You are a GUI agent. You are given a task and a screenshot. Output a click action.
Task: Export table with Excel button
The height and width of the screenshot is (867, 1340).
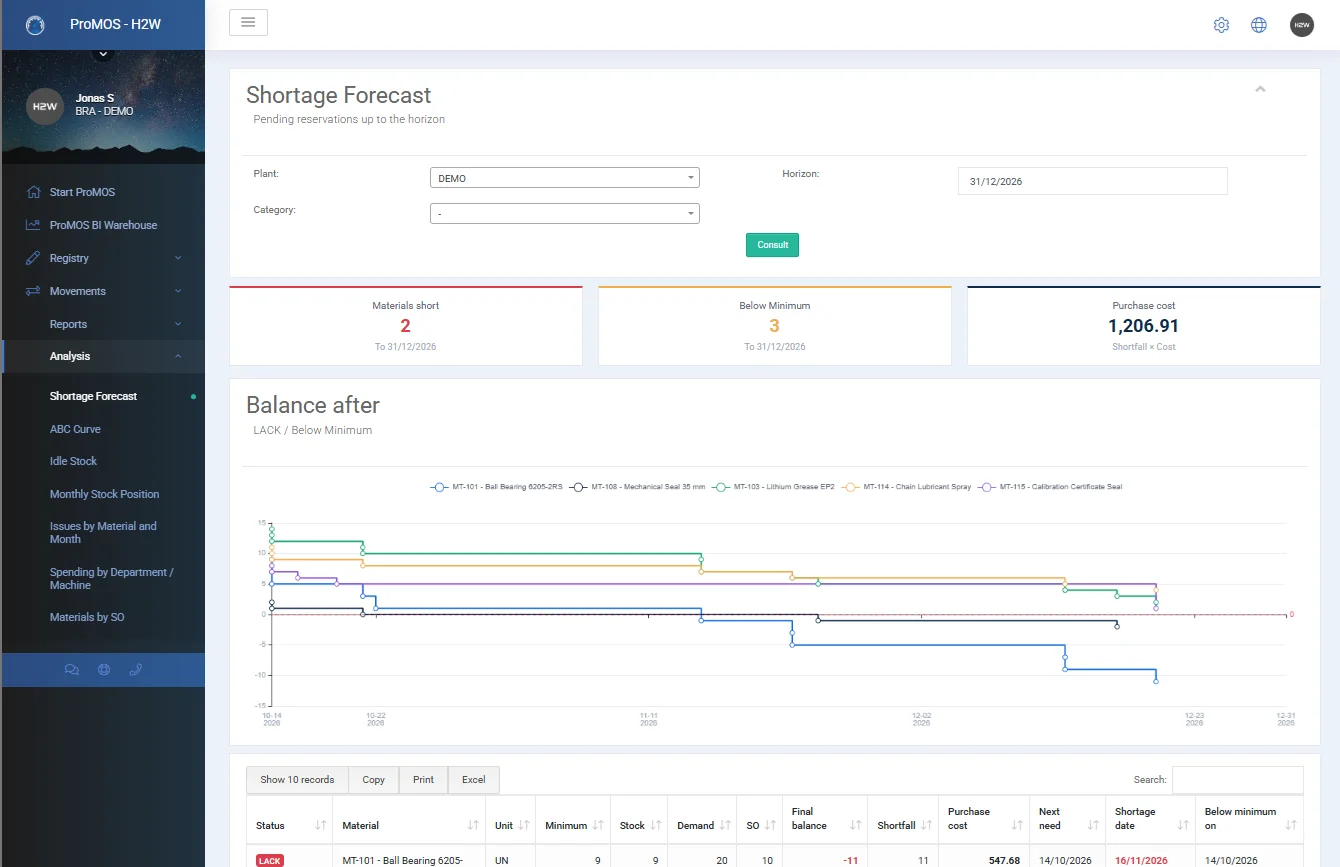pos(474,780)
